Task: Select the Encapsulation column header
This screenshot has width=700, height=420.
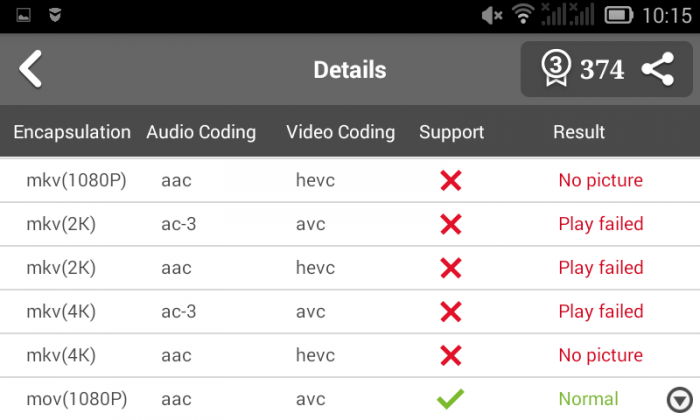Action: coord(72,132)
